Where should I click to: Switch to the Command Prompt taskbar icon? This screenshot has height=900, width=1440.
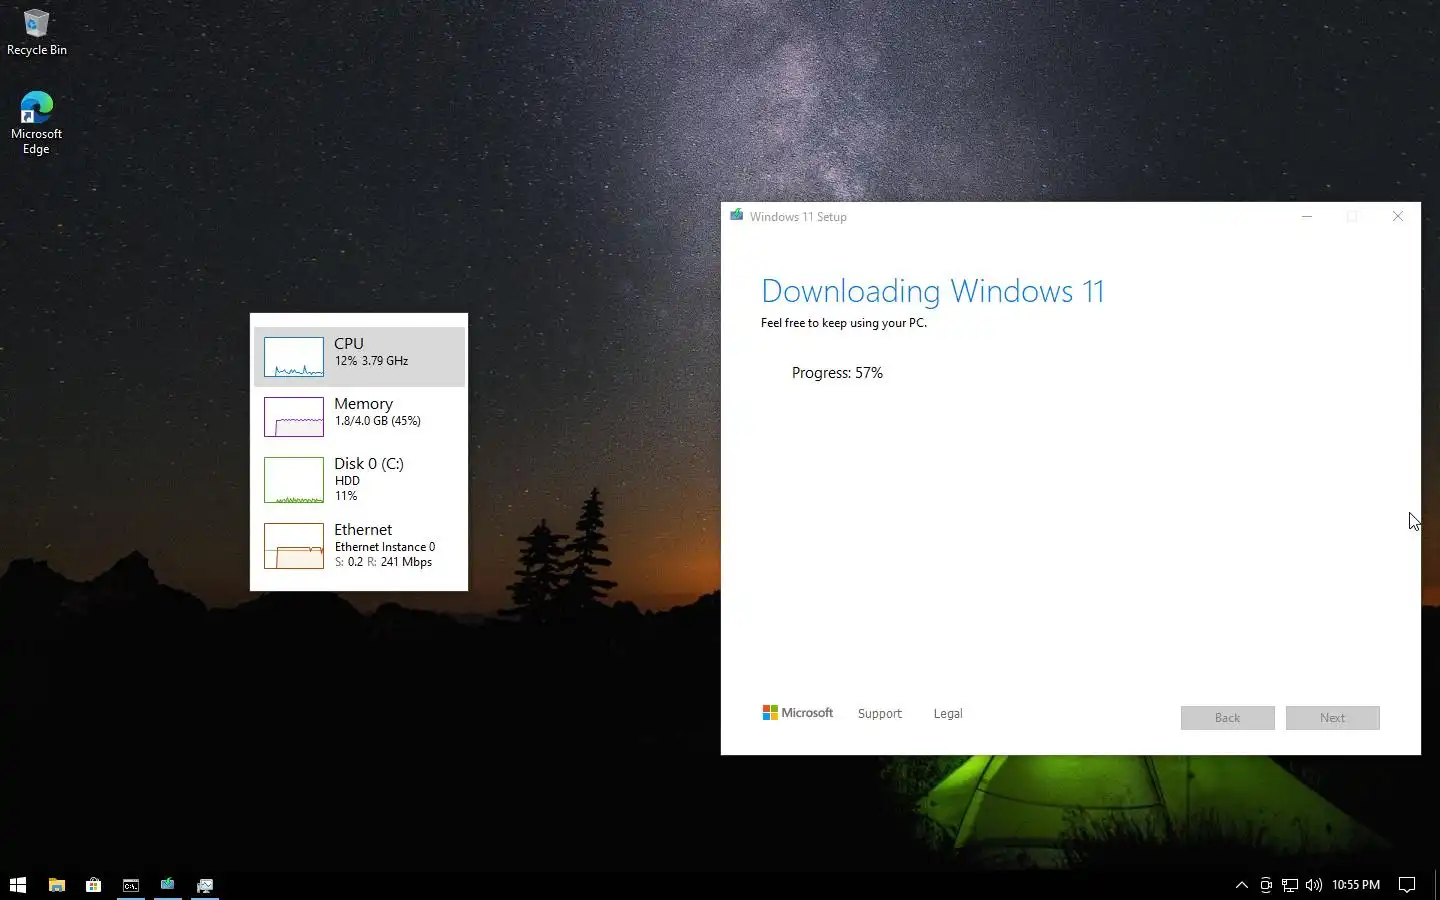pyautogui.click(x=131, y=885)
